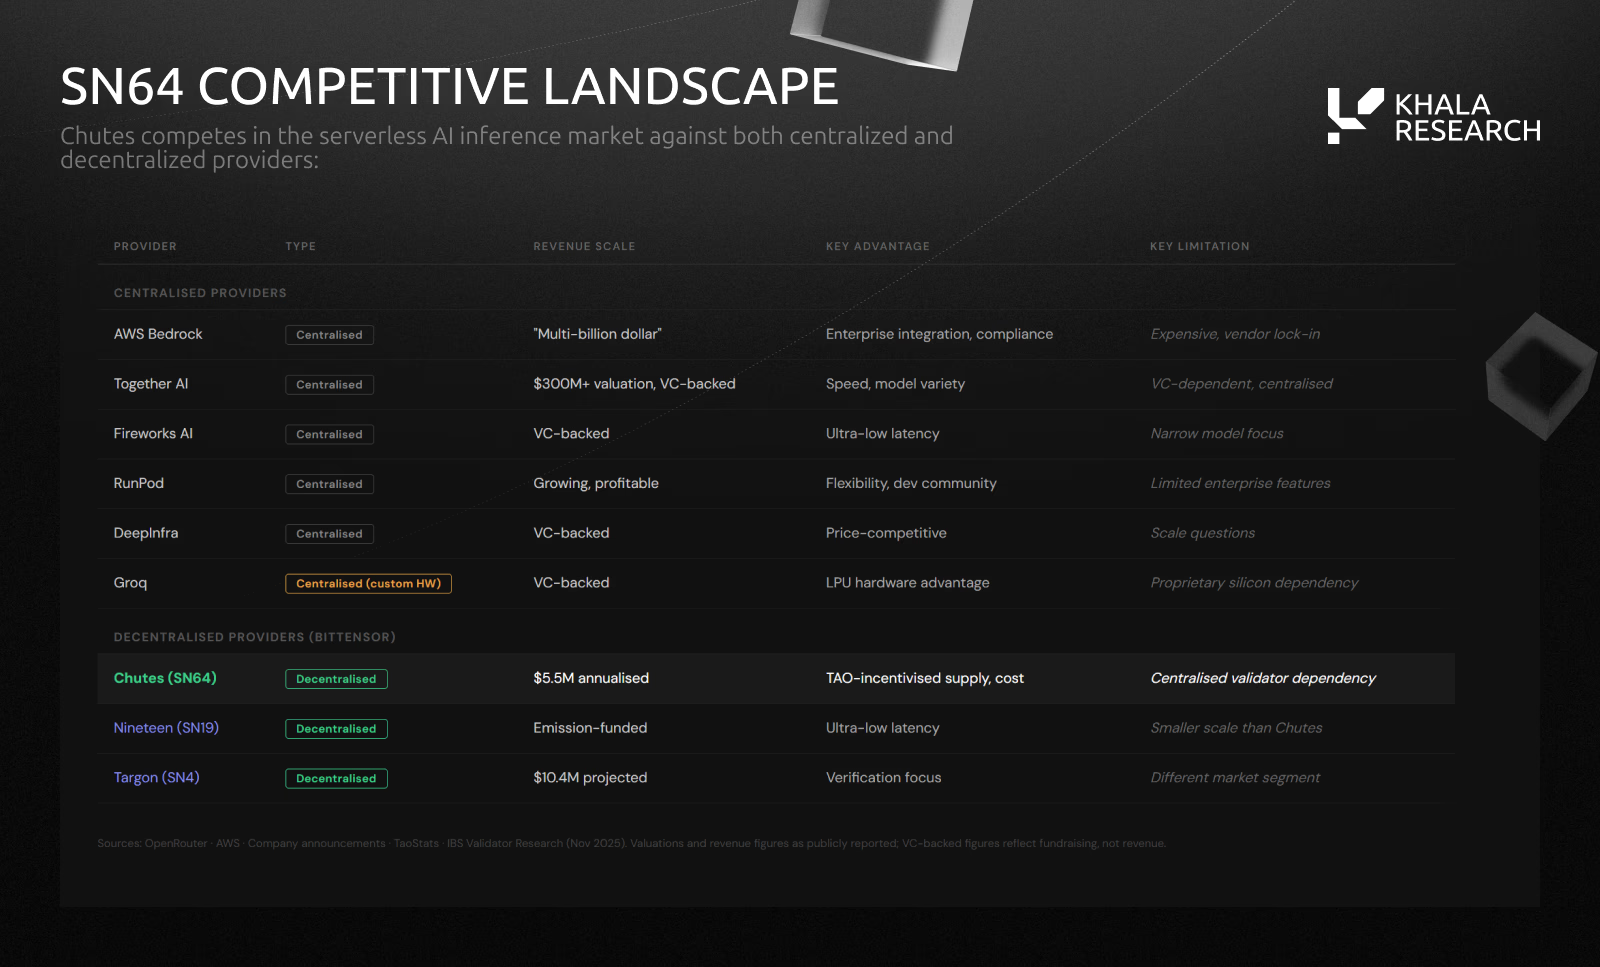The image size is (1600, 967).
Task: Click the $5.5M annualised revenue cell
Action: [591, 678]
